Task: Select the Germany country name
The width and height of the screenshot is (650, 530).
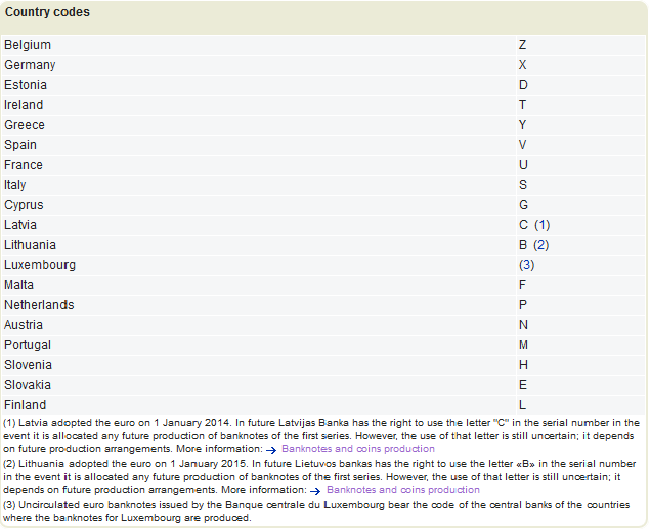Action: 29,65
